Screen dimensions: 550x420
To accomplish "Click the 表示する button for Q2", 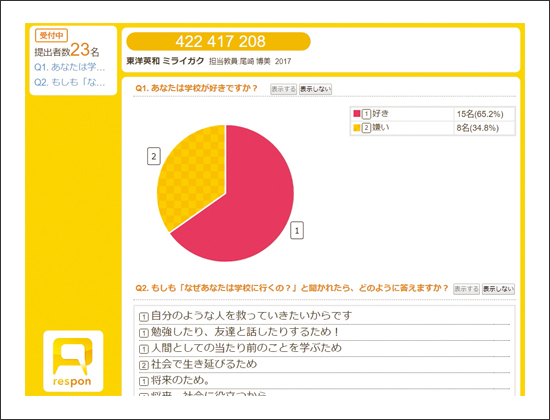I will pos(466,289).
